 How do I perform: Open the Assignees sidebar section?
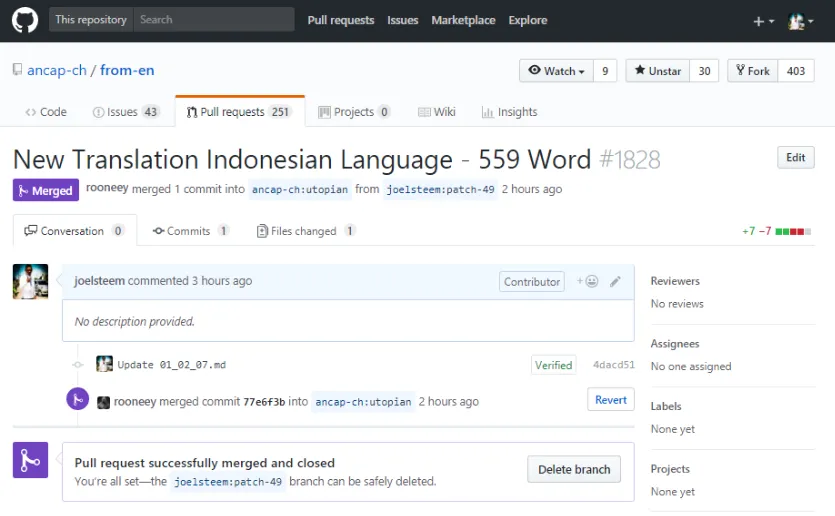(x=675, y=343)
